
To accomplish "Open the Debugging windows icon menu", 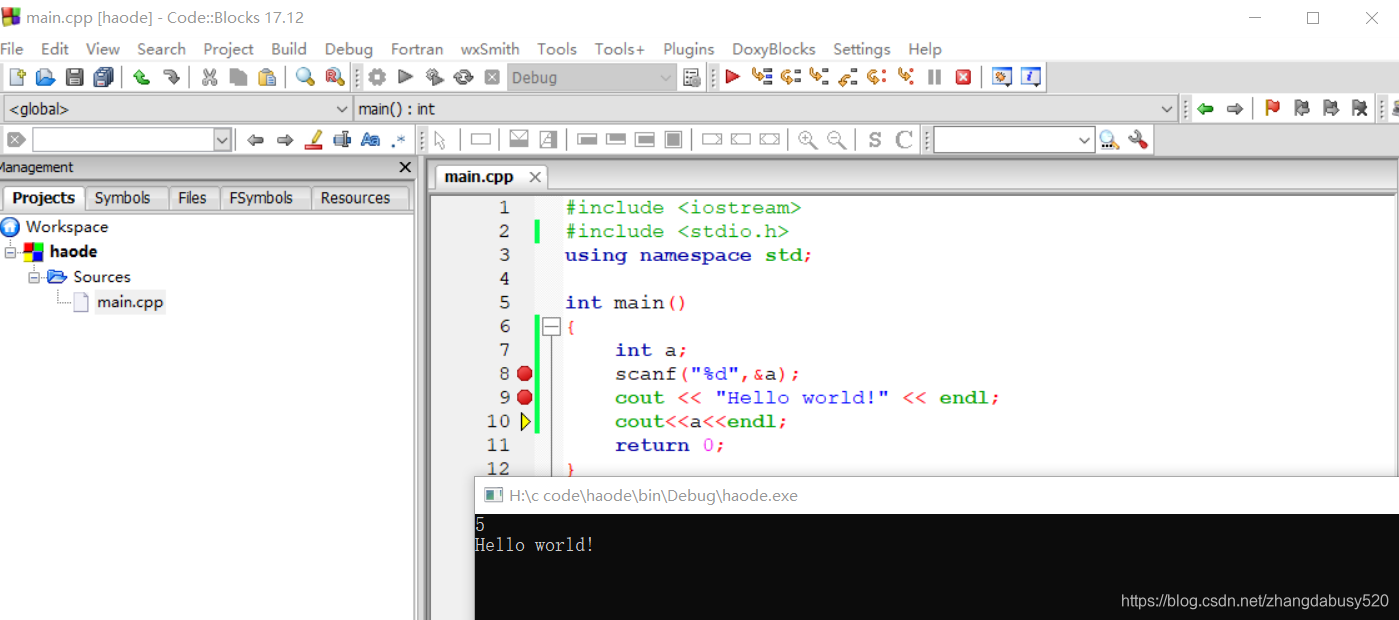I will (1002, 77).
